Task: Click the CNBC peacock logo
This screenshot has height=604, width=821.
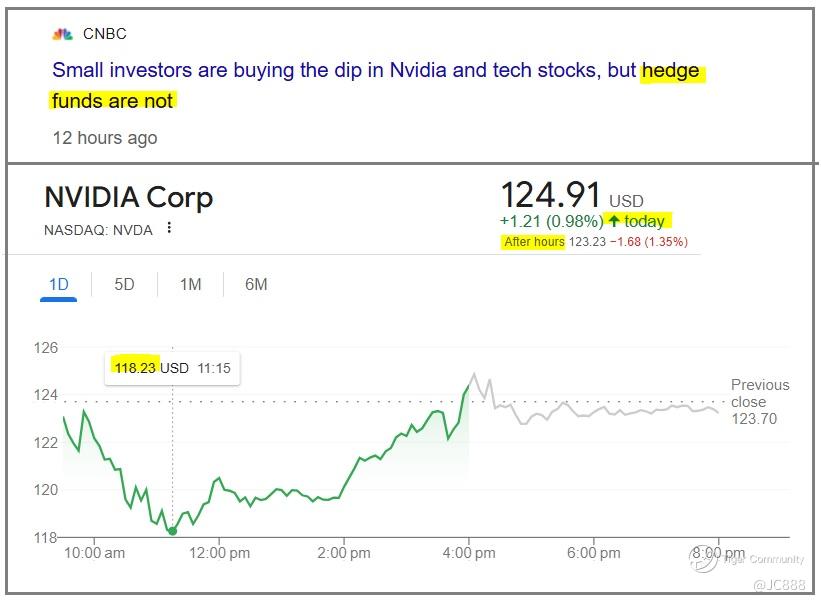Action: click(x=62, y=34)
